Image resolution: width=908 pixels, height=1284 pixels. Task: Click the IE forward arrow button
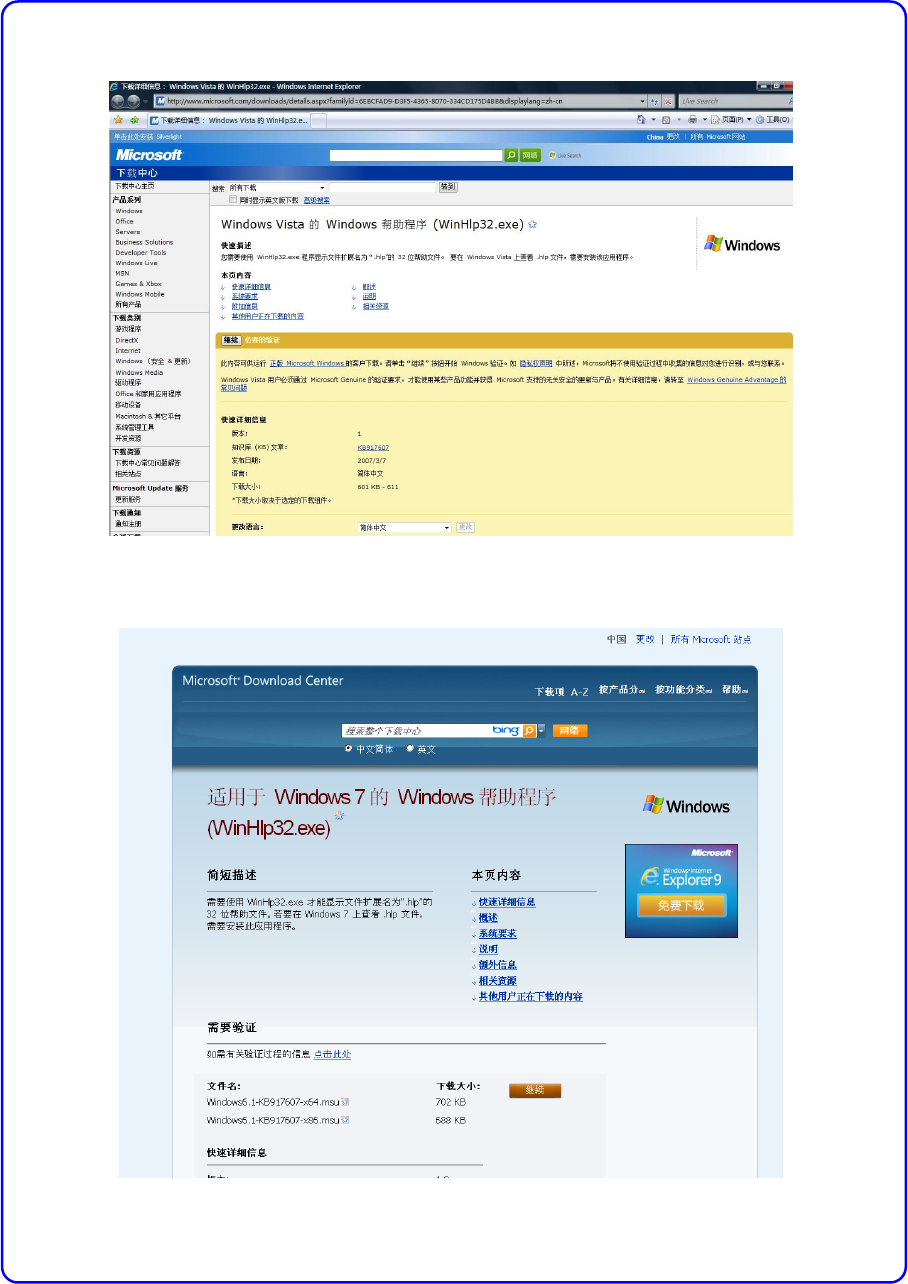coord(133,101)
